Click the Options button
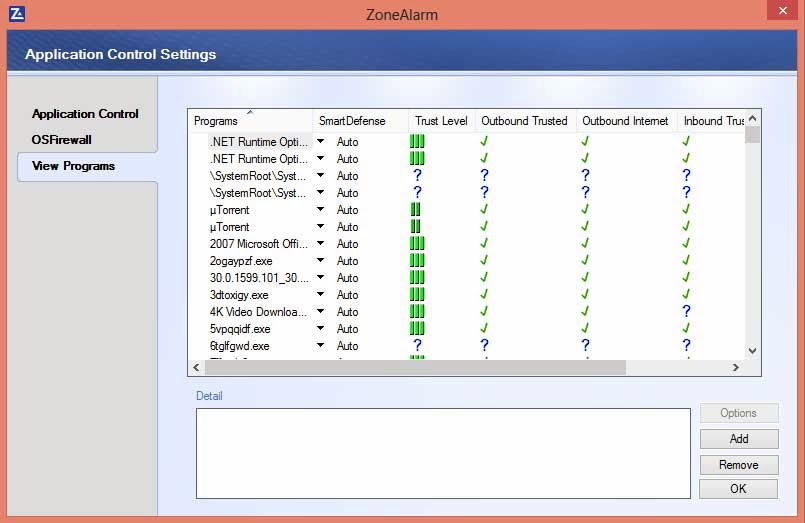 point(738,413)
